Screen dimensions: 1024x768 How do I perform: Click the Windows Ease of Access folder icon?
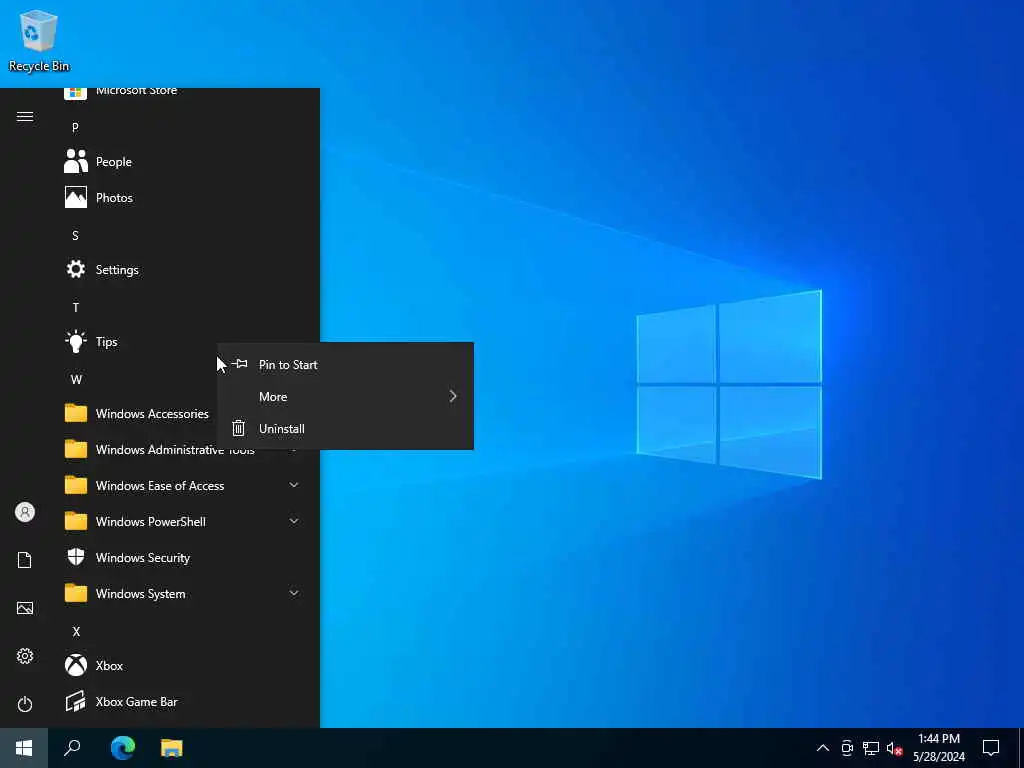76,485
